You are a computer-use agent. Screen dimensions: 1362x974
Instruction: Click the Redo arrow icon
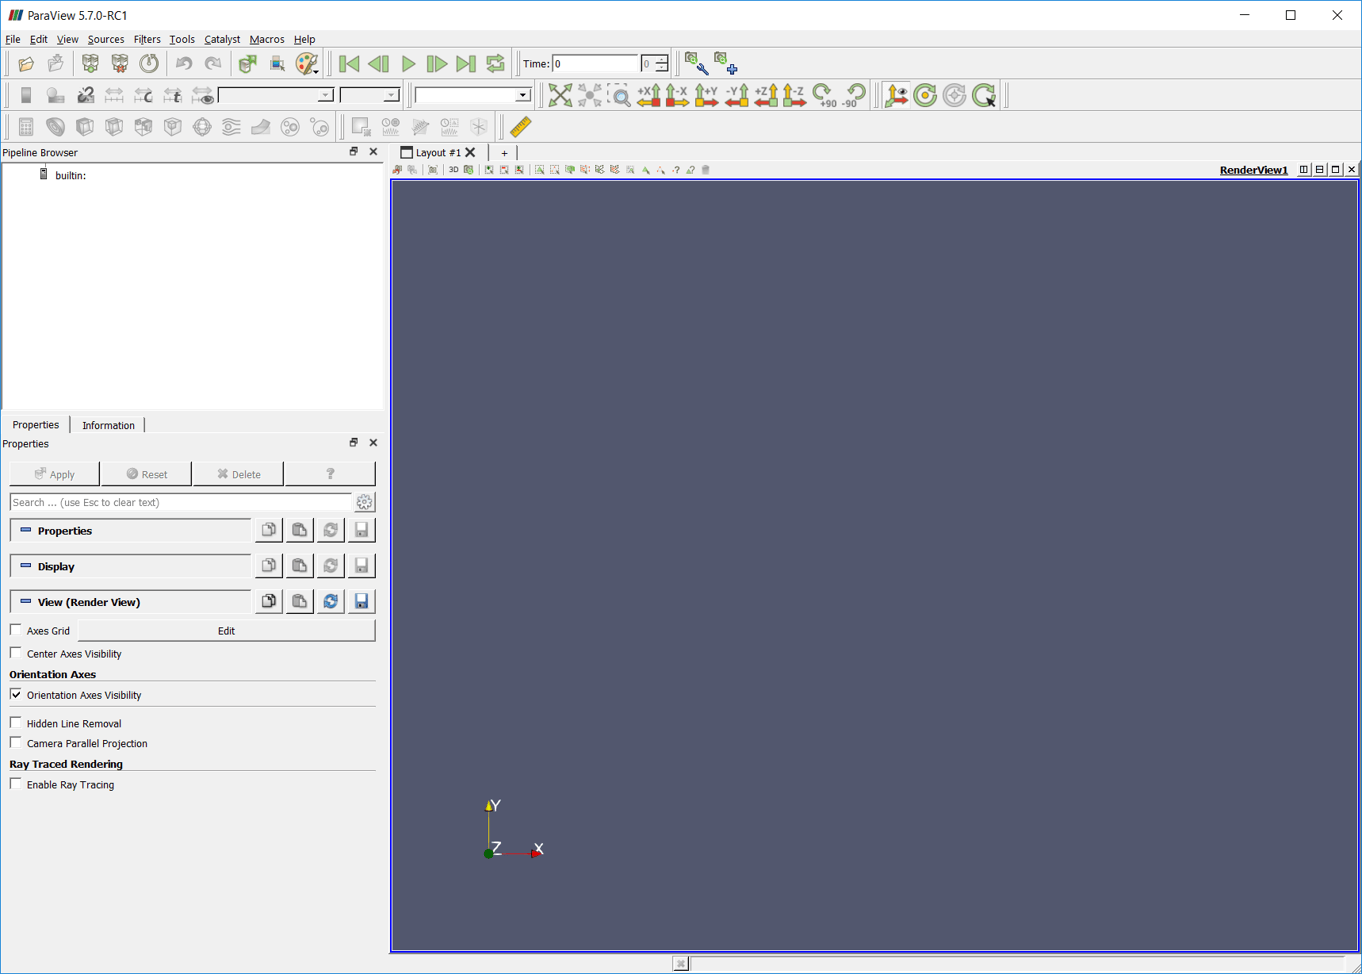(x=213, y=64)
